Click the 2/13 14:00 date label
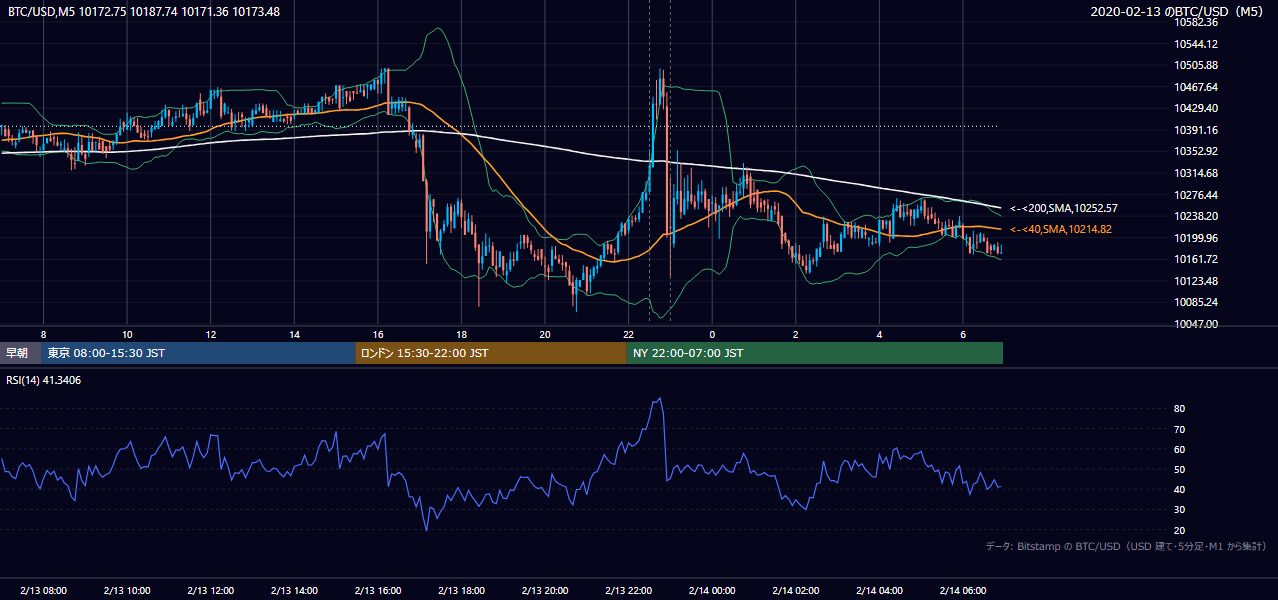The height and width of the screenshot is (600, 1278). [x=293, y=591]
